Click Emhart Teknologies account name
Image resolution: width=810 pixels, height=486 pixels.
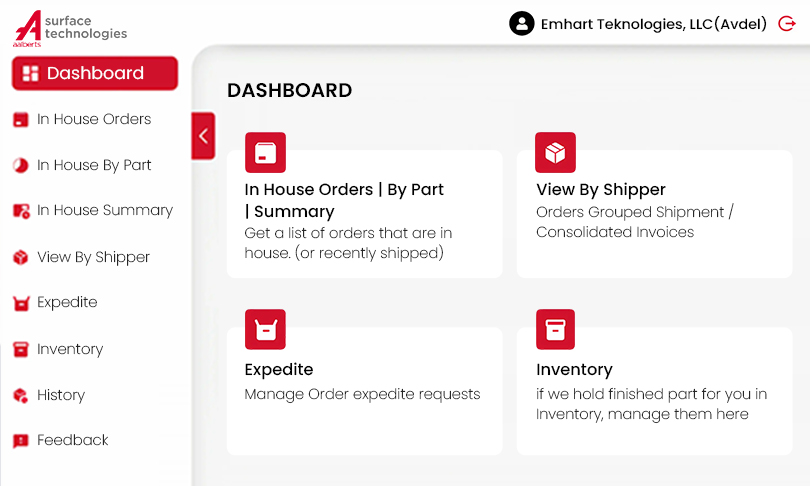[x=654, y=23]
